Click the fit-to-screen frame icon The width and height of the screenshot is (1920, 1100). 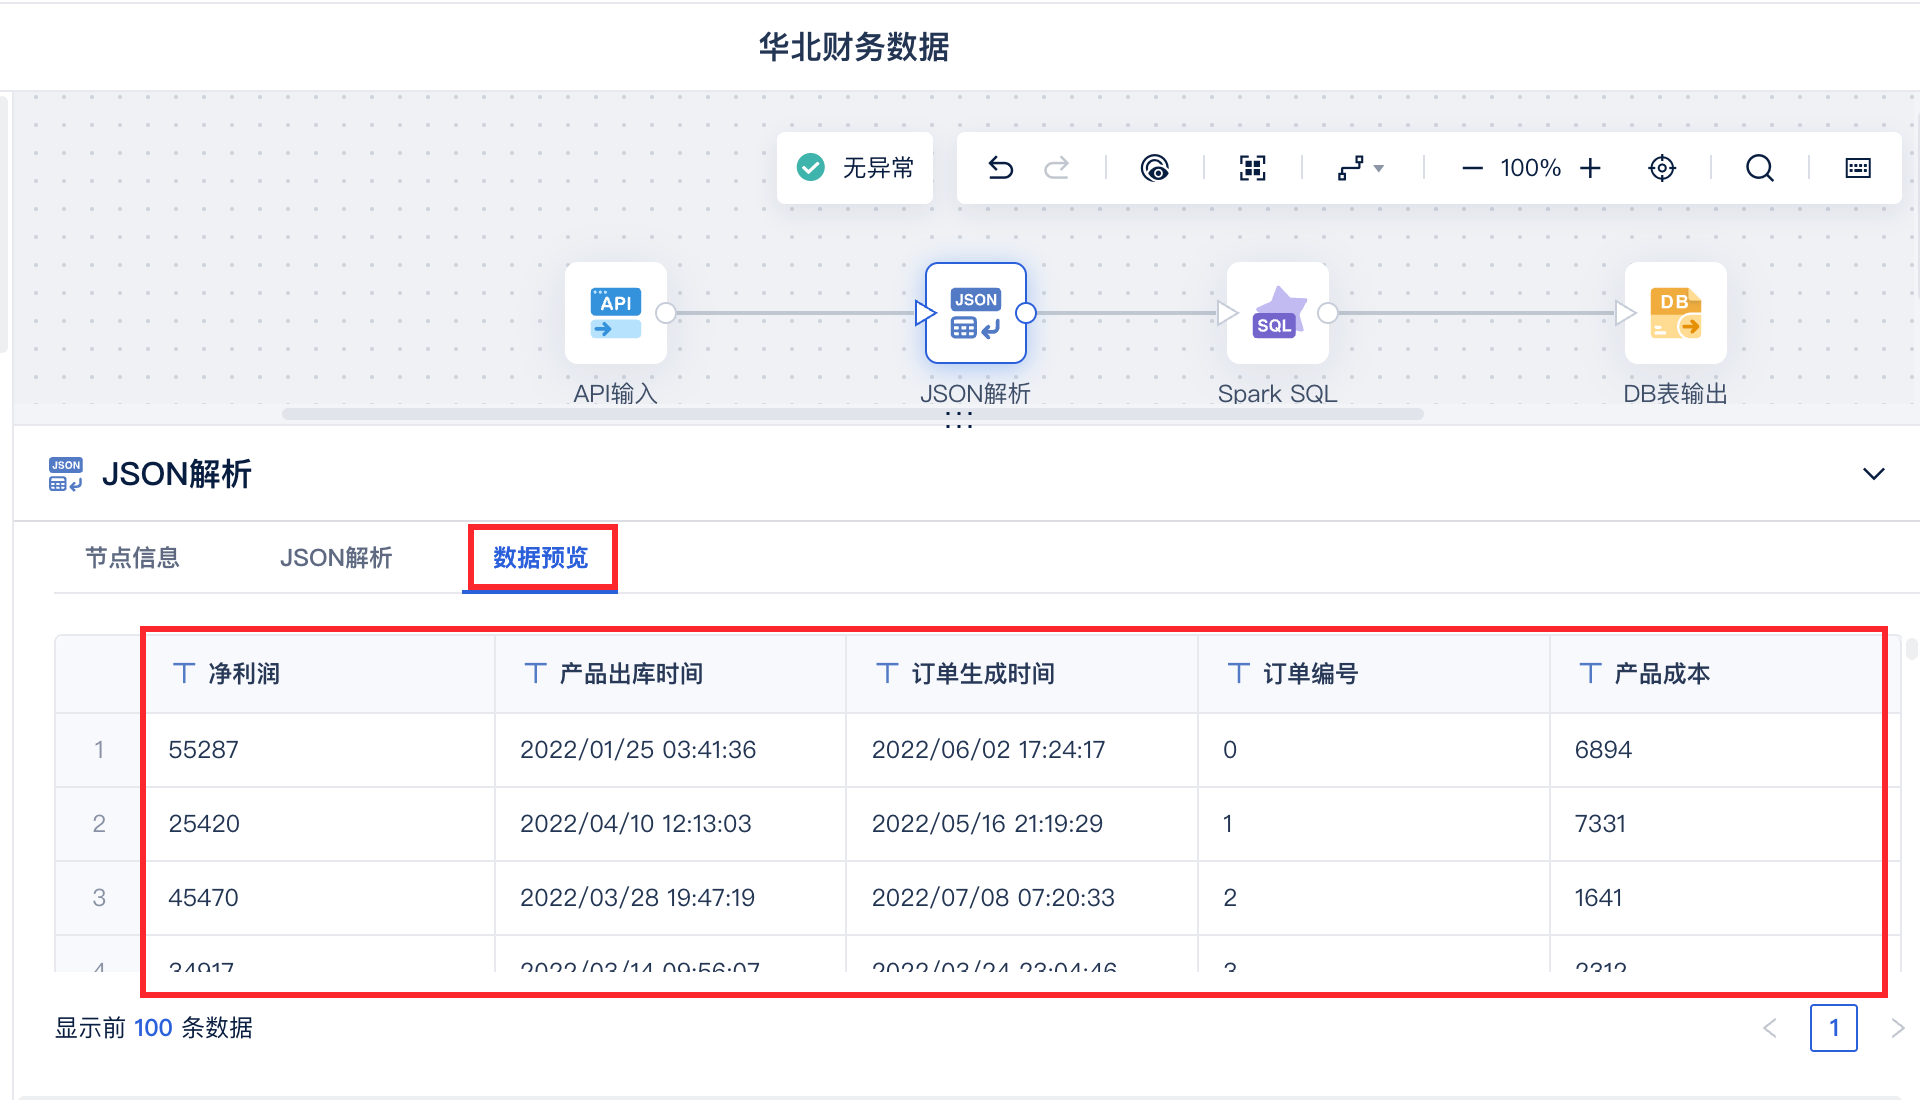click(1252, 168)
